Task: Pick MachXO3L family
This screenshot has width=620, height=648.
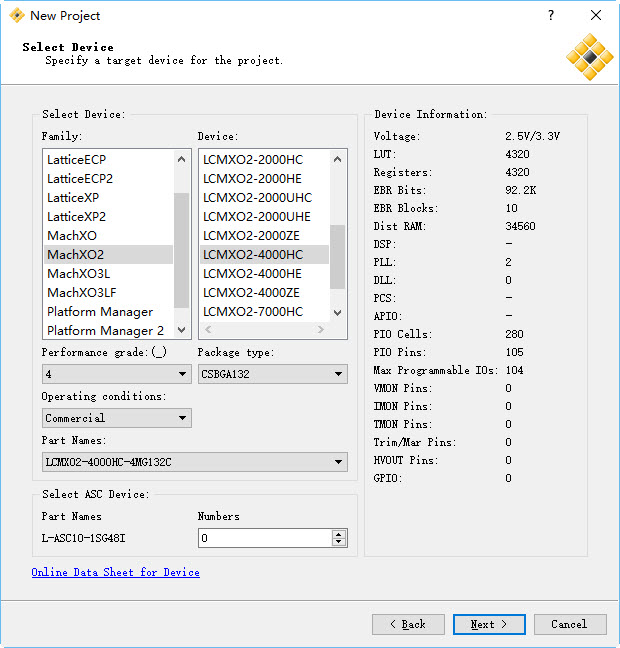Action: point(108,274)
